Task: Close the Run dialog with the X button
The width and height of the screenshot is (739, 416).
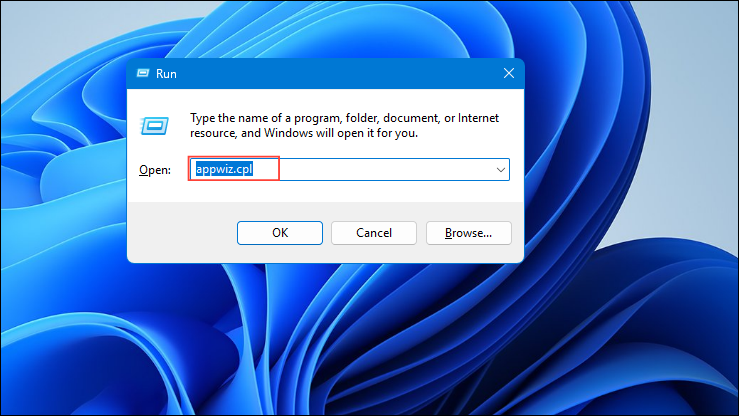Action: click(x=509, y=73)
